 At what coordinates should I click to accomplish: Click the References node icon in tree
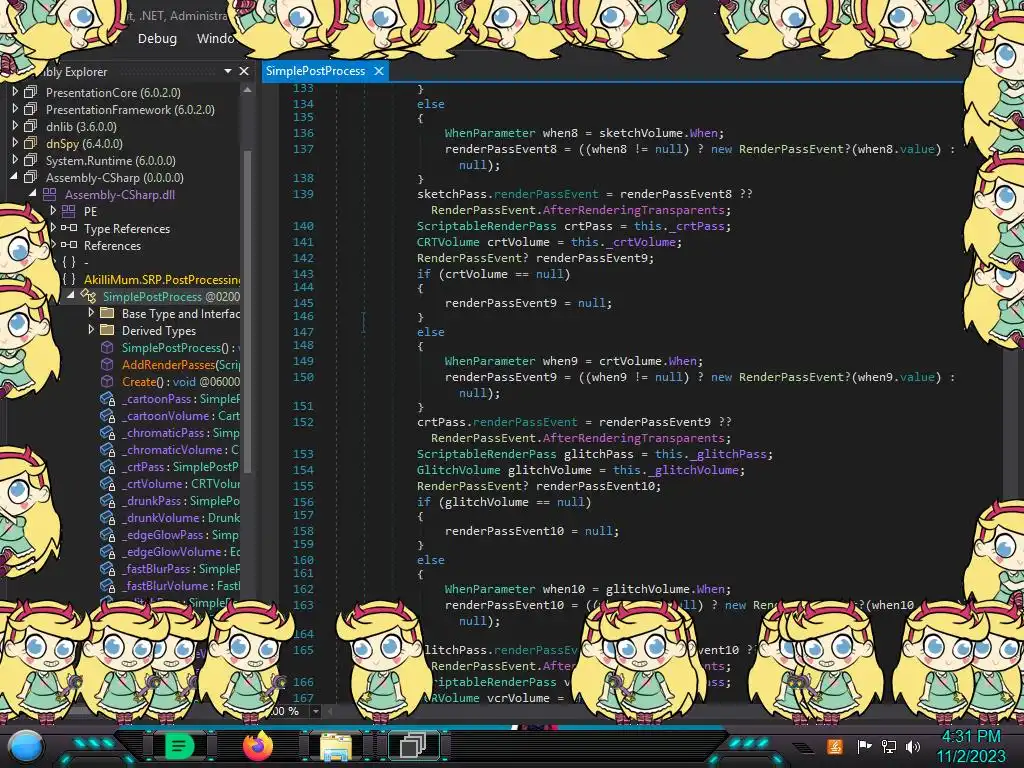coord(69,245)
